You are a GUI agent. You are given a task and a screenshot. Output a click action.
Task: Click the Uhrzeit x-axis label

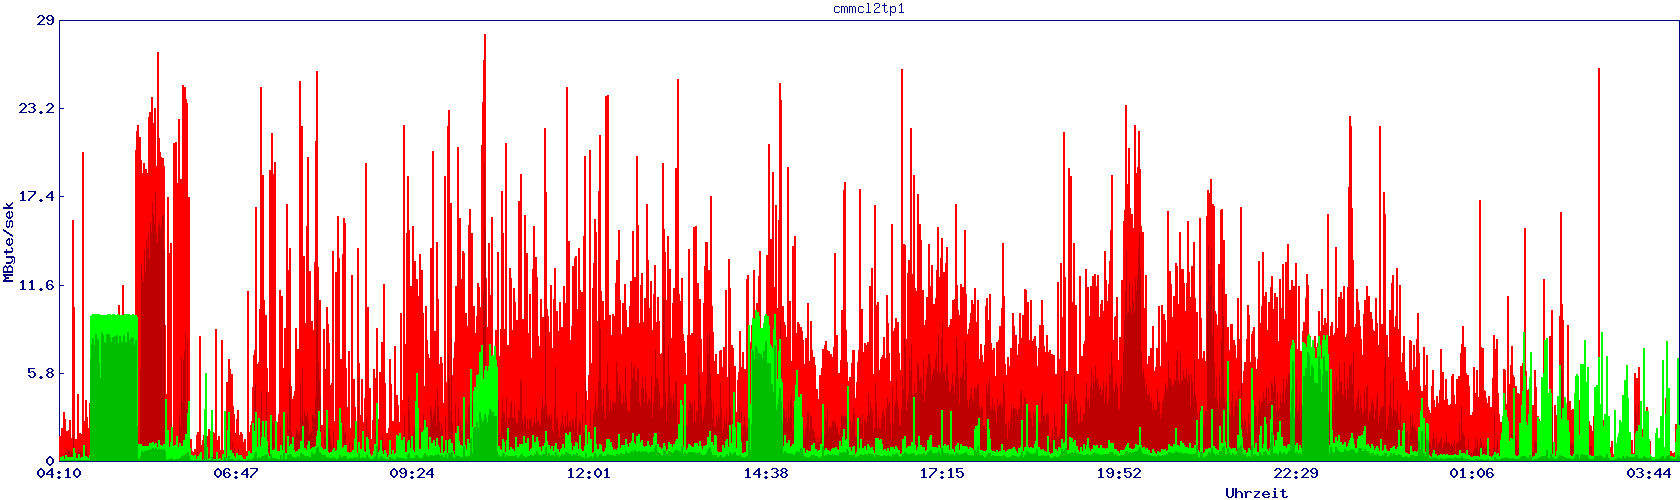click(1256, 493)
